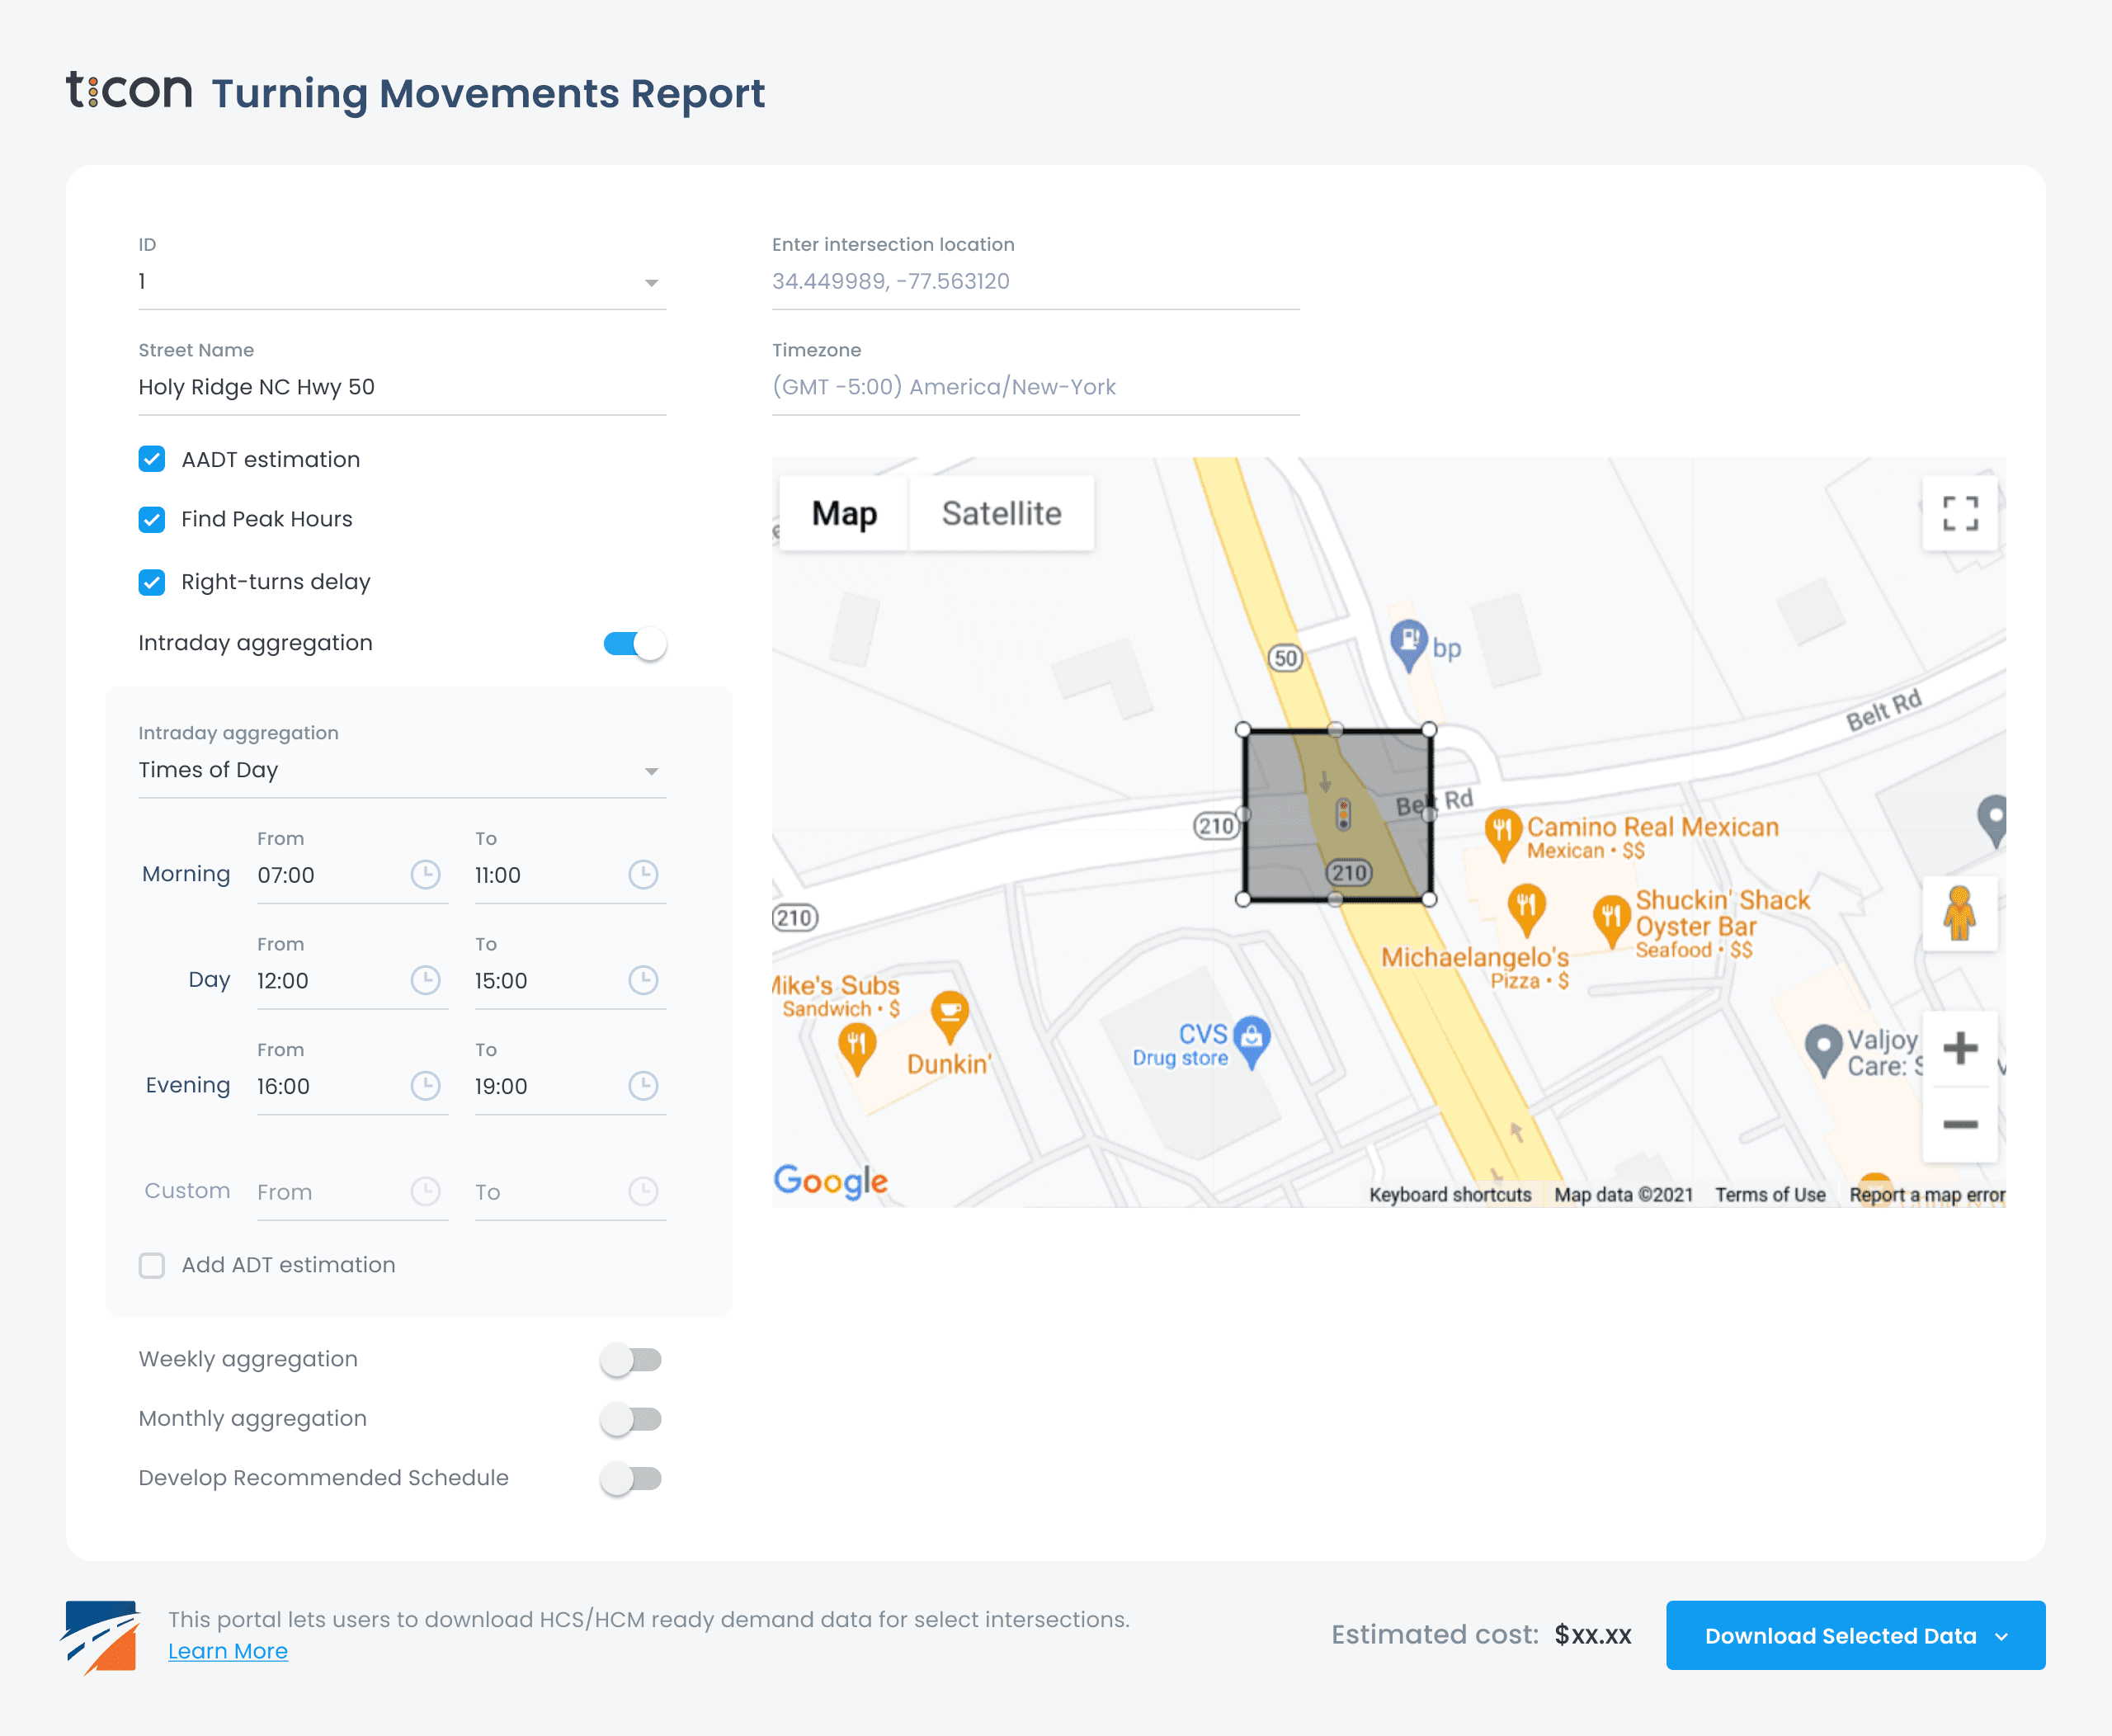Click the Custom To time field

(x=570, y=1192)
